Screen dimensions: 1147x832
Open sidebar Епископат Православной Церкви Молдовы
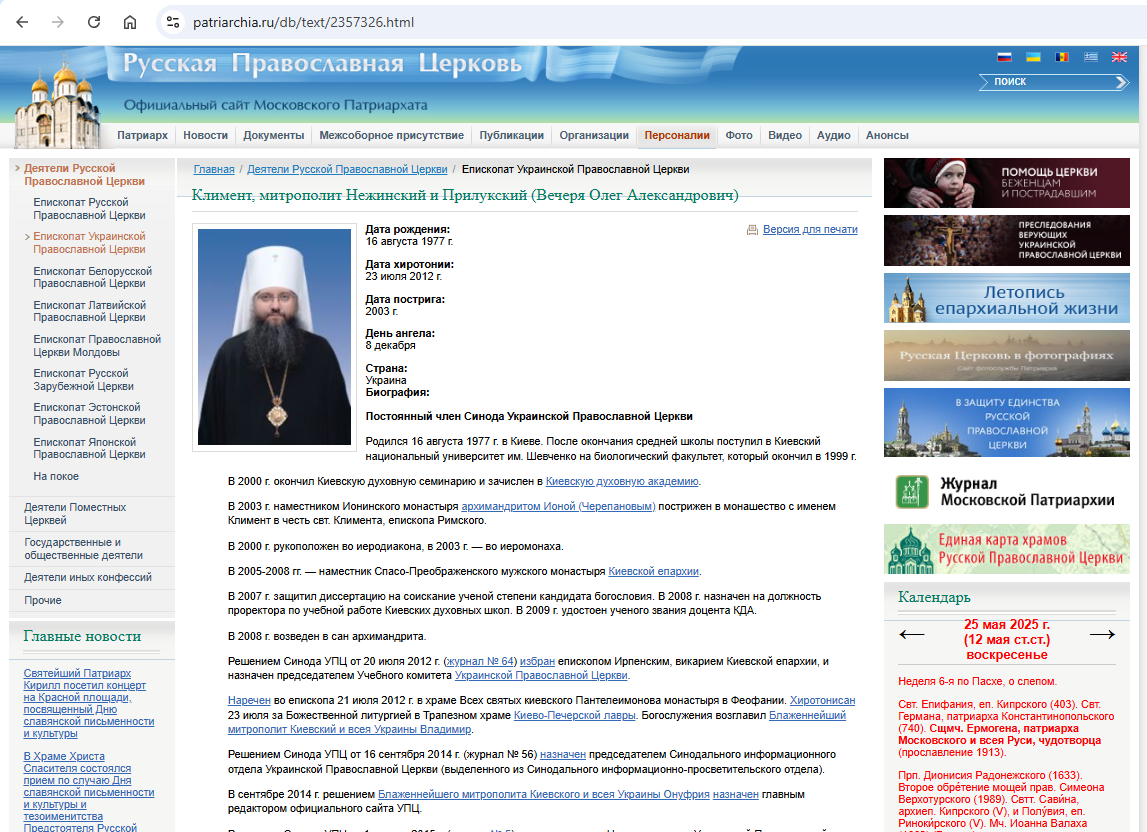(97, 345)
